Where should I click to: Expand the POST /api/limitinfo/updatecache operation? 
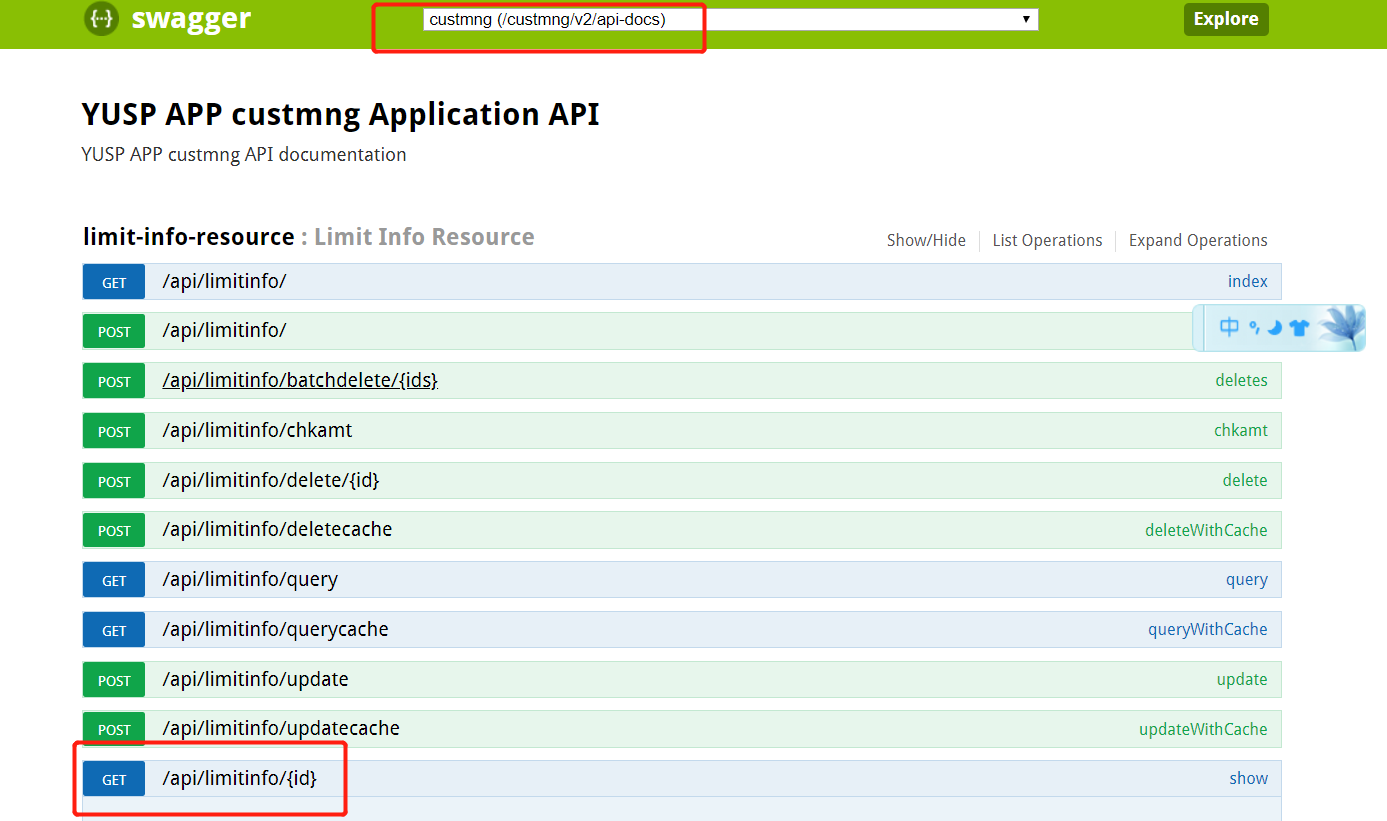click(281, 729)
